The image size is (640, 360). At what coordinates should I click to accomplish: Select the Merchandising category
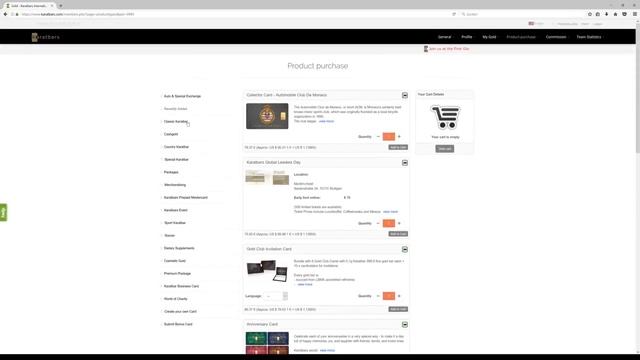175,185
